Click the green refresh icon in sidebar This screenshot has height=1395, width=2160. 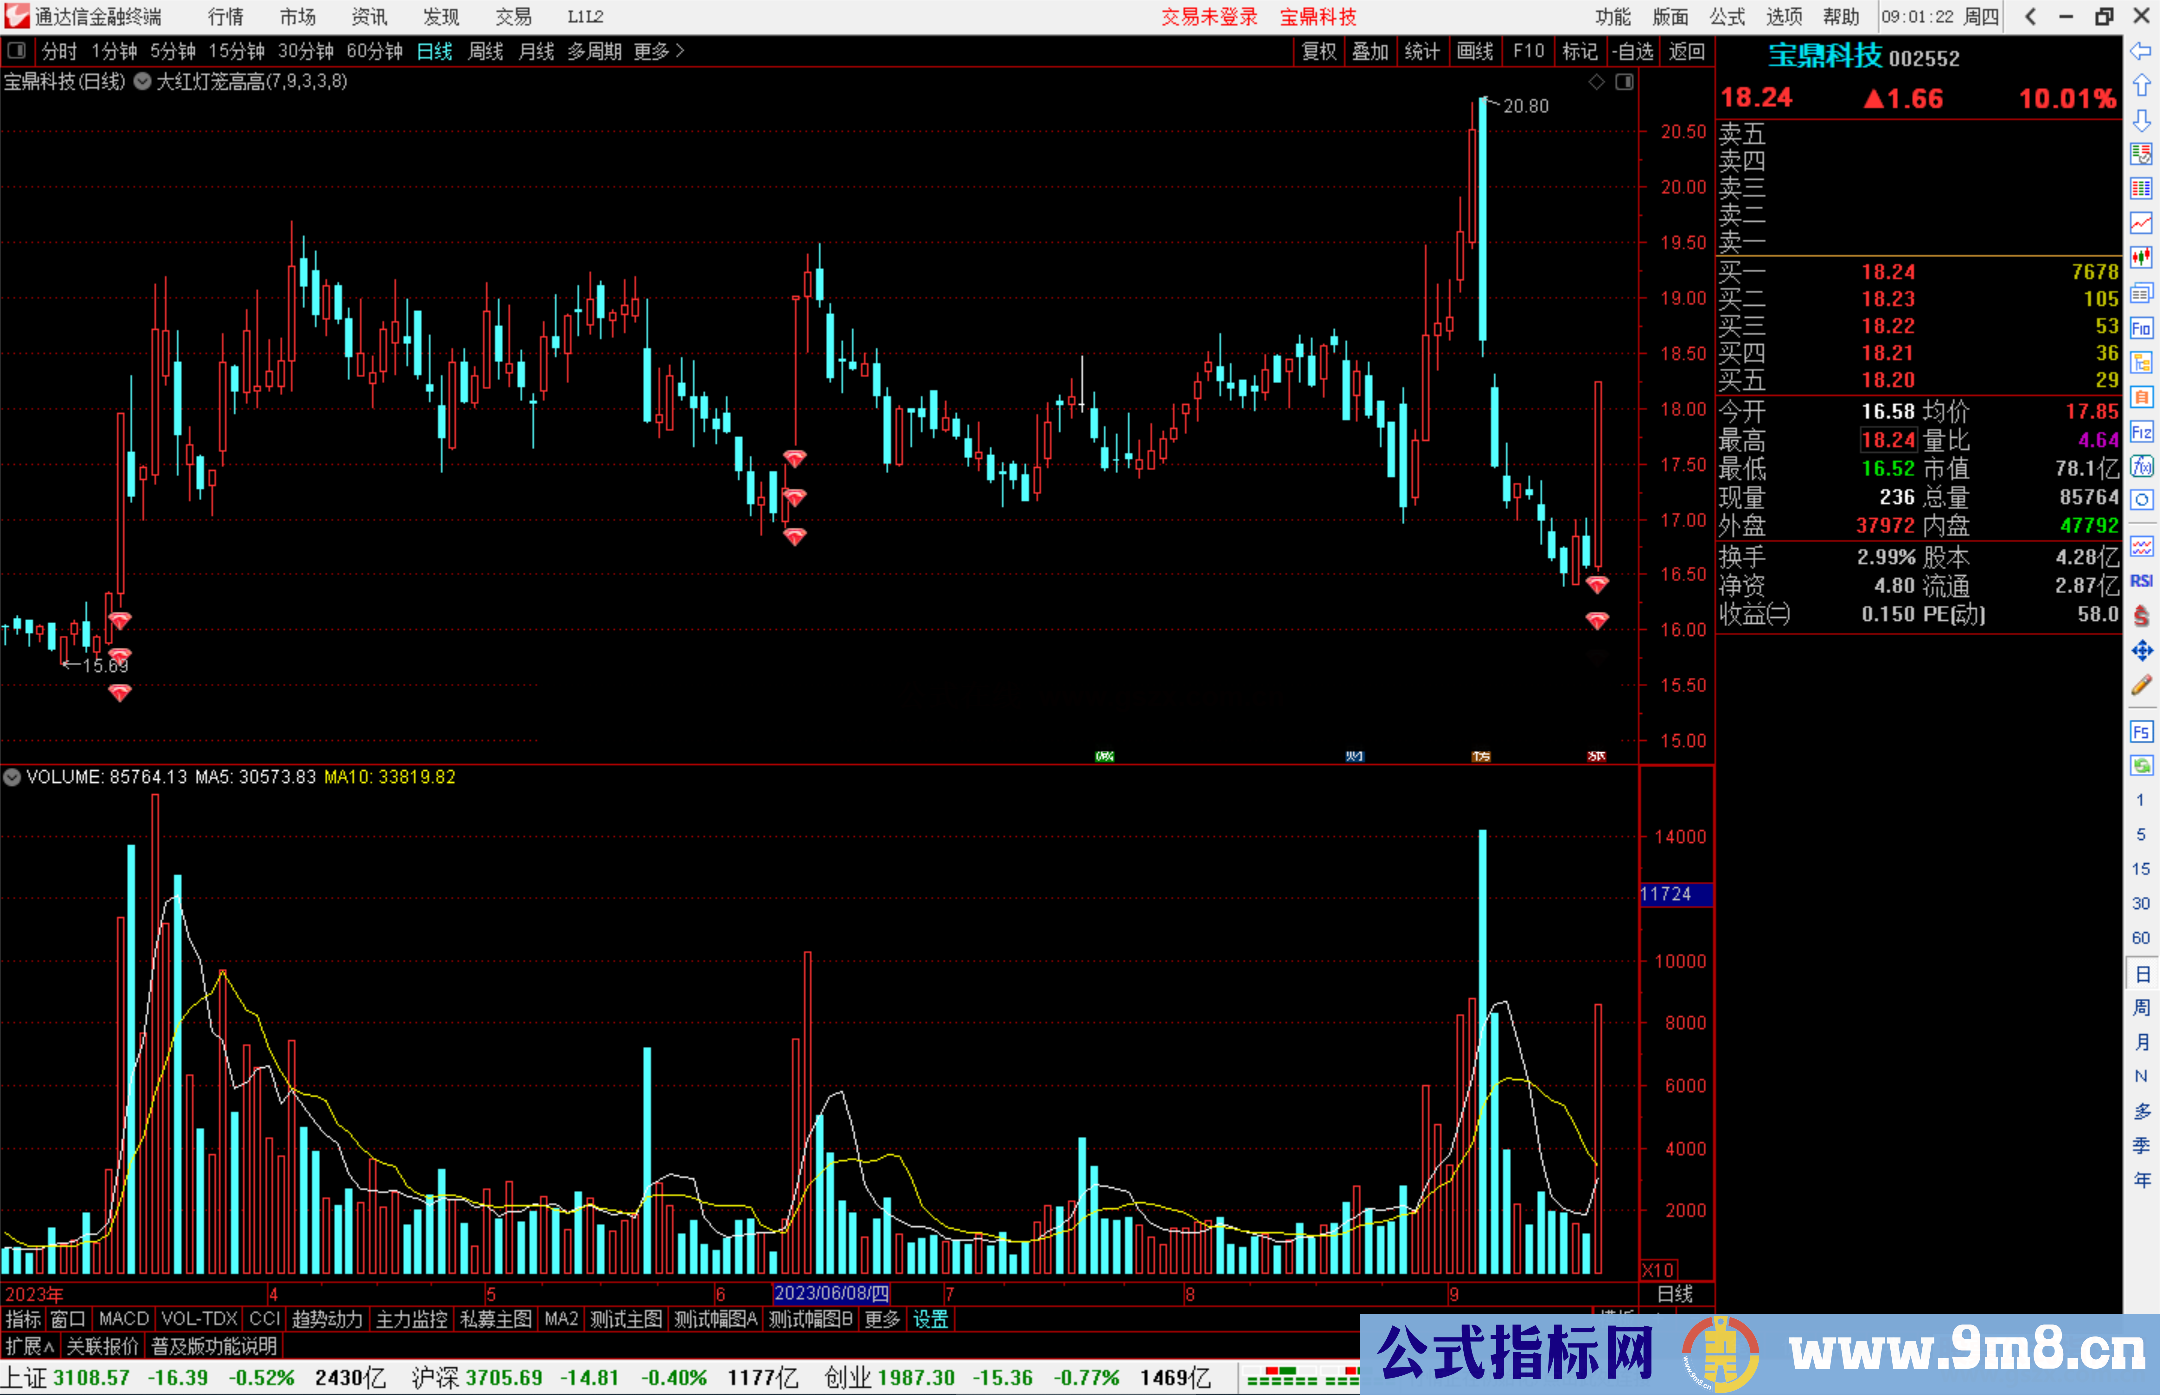tap(2141, 766)
